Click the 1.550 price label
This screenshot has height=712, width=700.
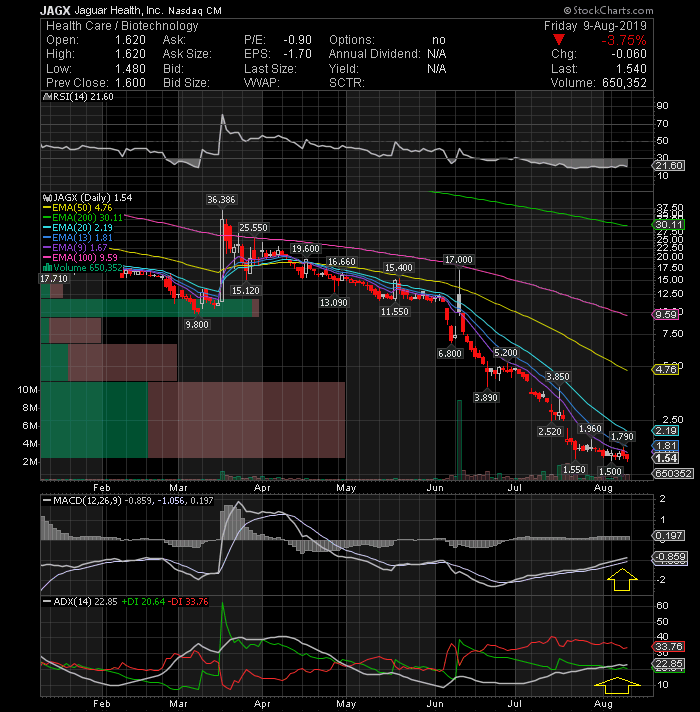pyautogui.click(x=574, y=470)
